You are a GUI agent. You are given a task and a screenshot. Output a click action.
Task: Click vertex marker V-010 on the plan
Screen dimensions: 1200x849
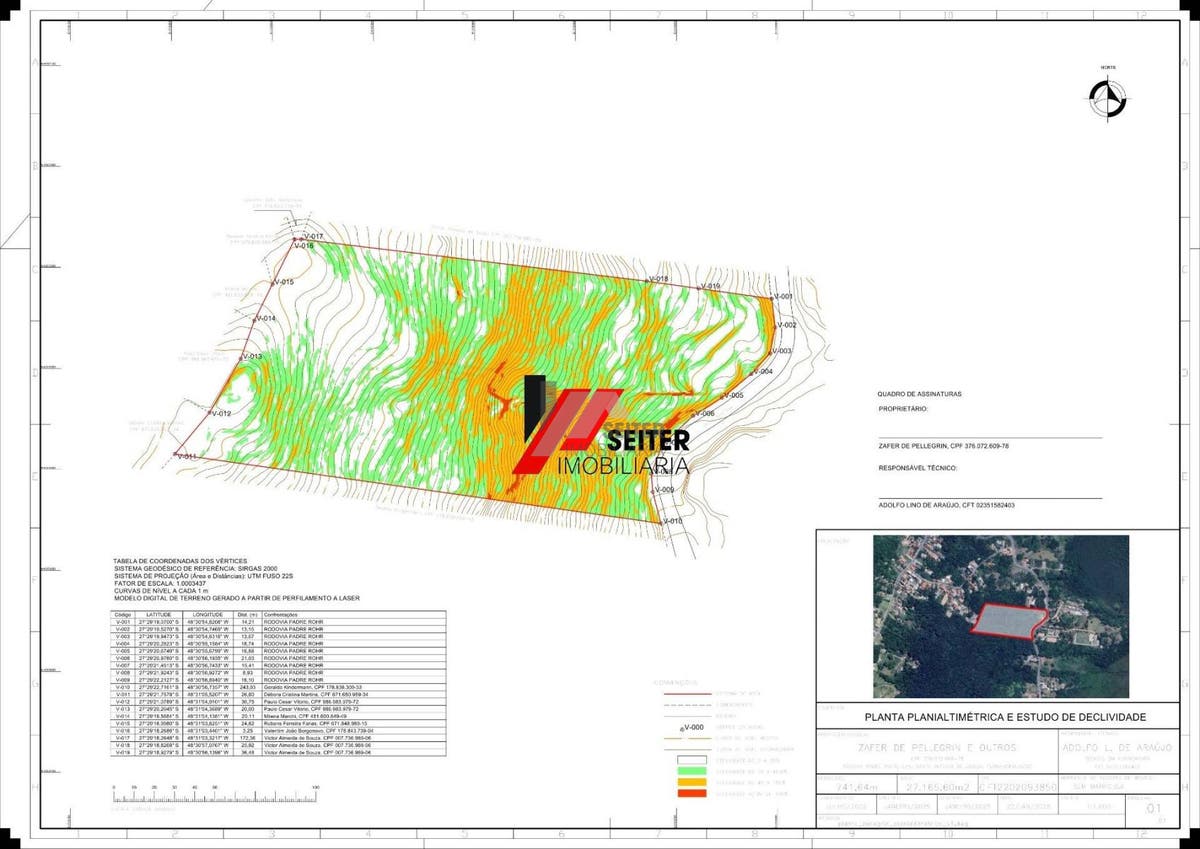pos(670,521)
